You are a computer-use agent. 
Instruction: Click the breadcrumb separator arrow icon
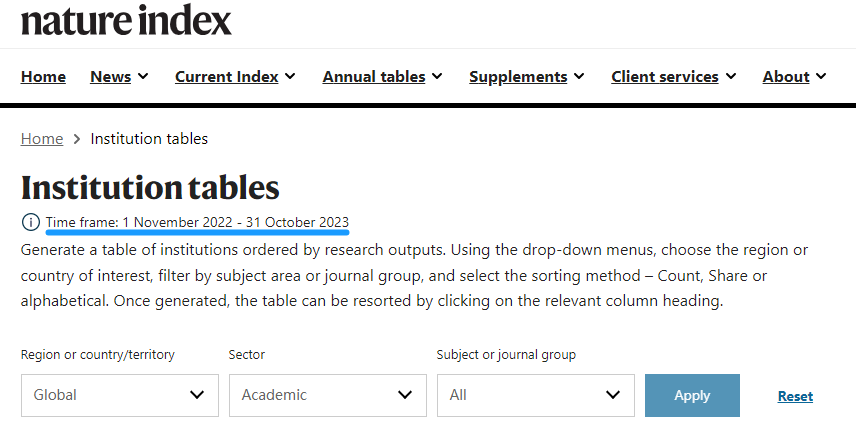77,139
